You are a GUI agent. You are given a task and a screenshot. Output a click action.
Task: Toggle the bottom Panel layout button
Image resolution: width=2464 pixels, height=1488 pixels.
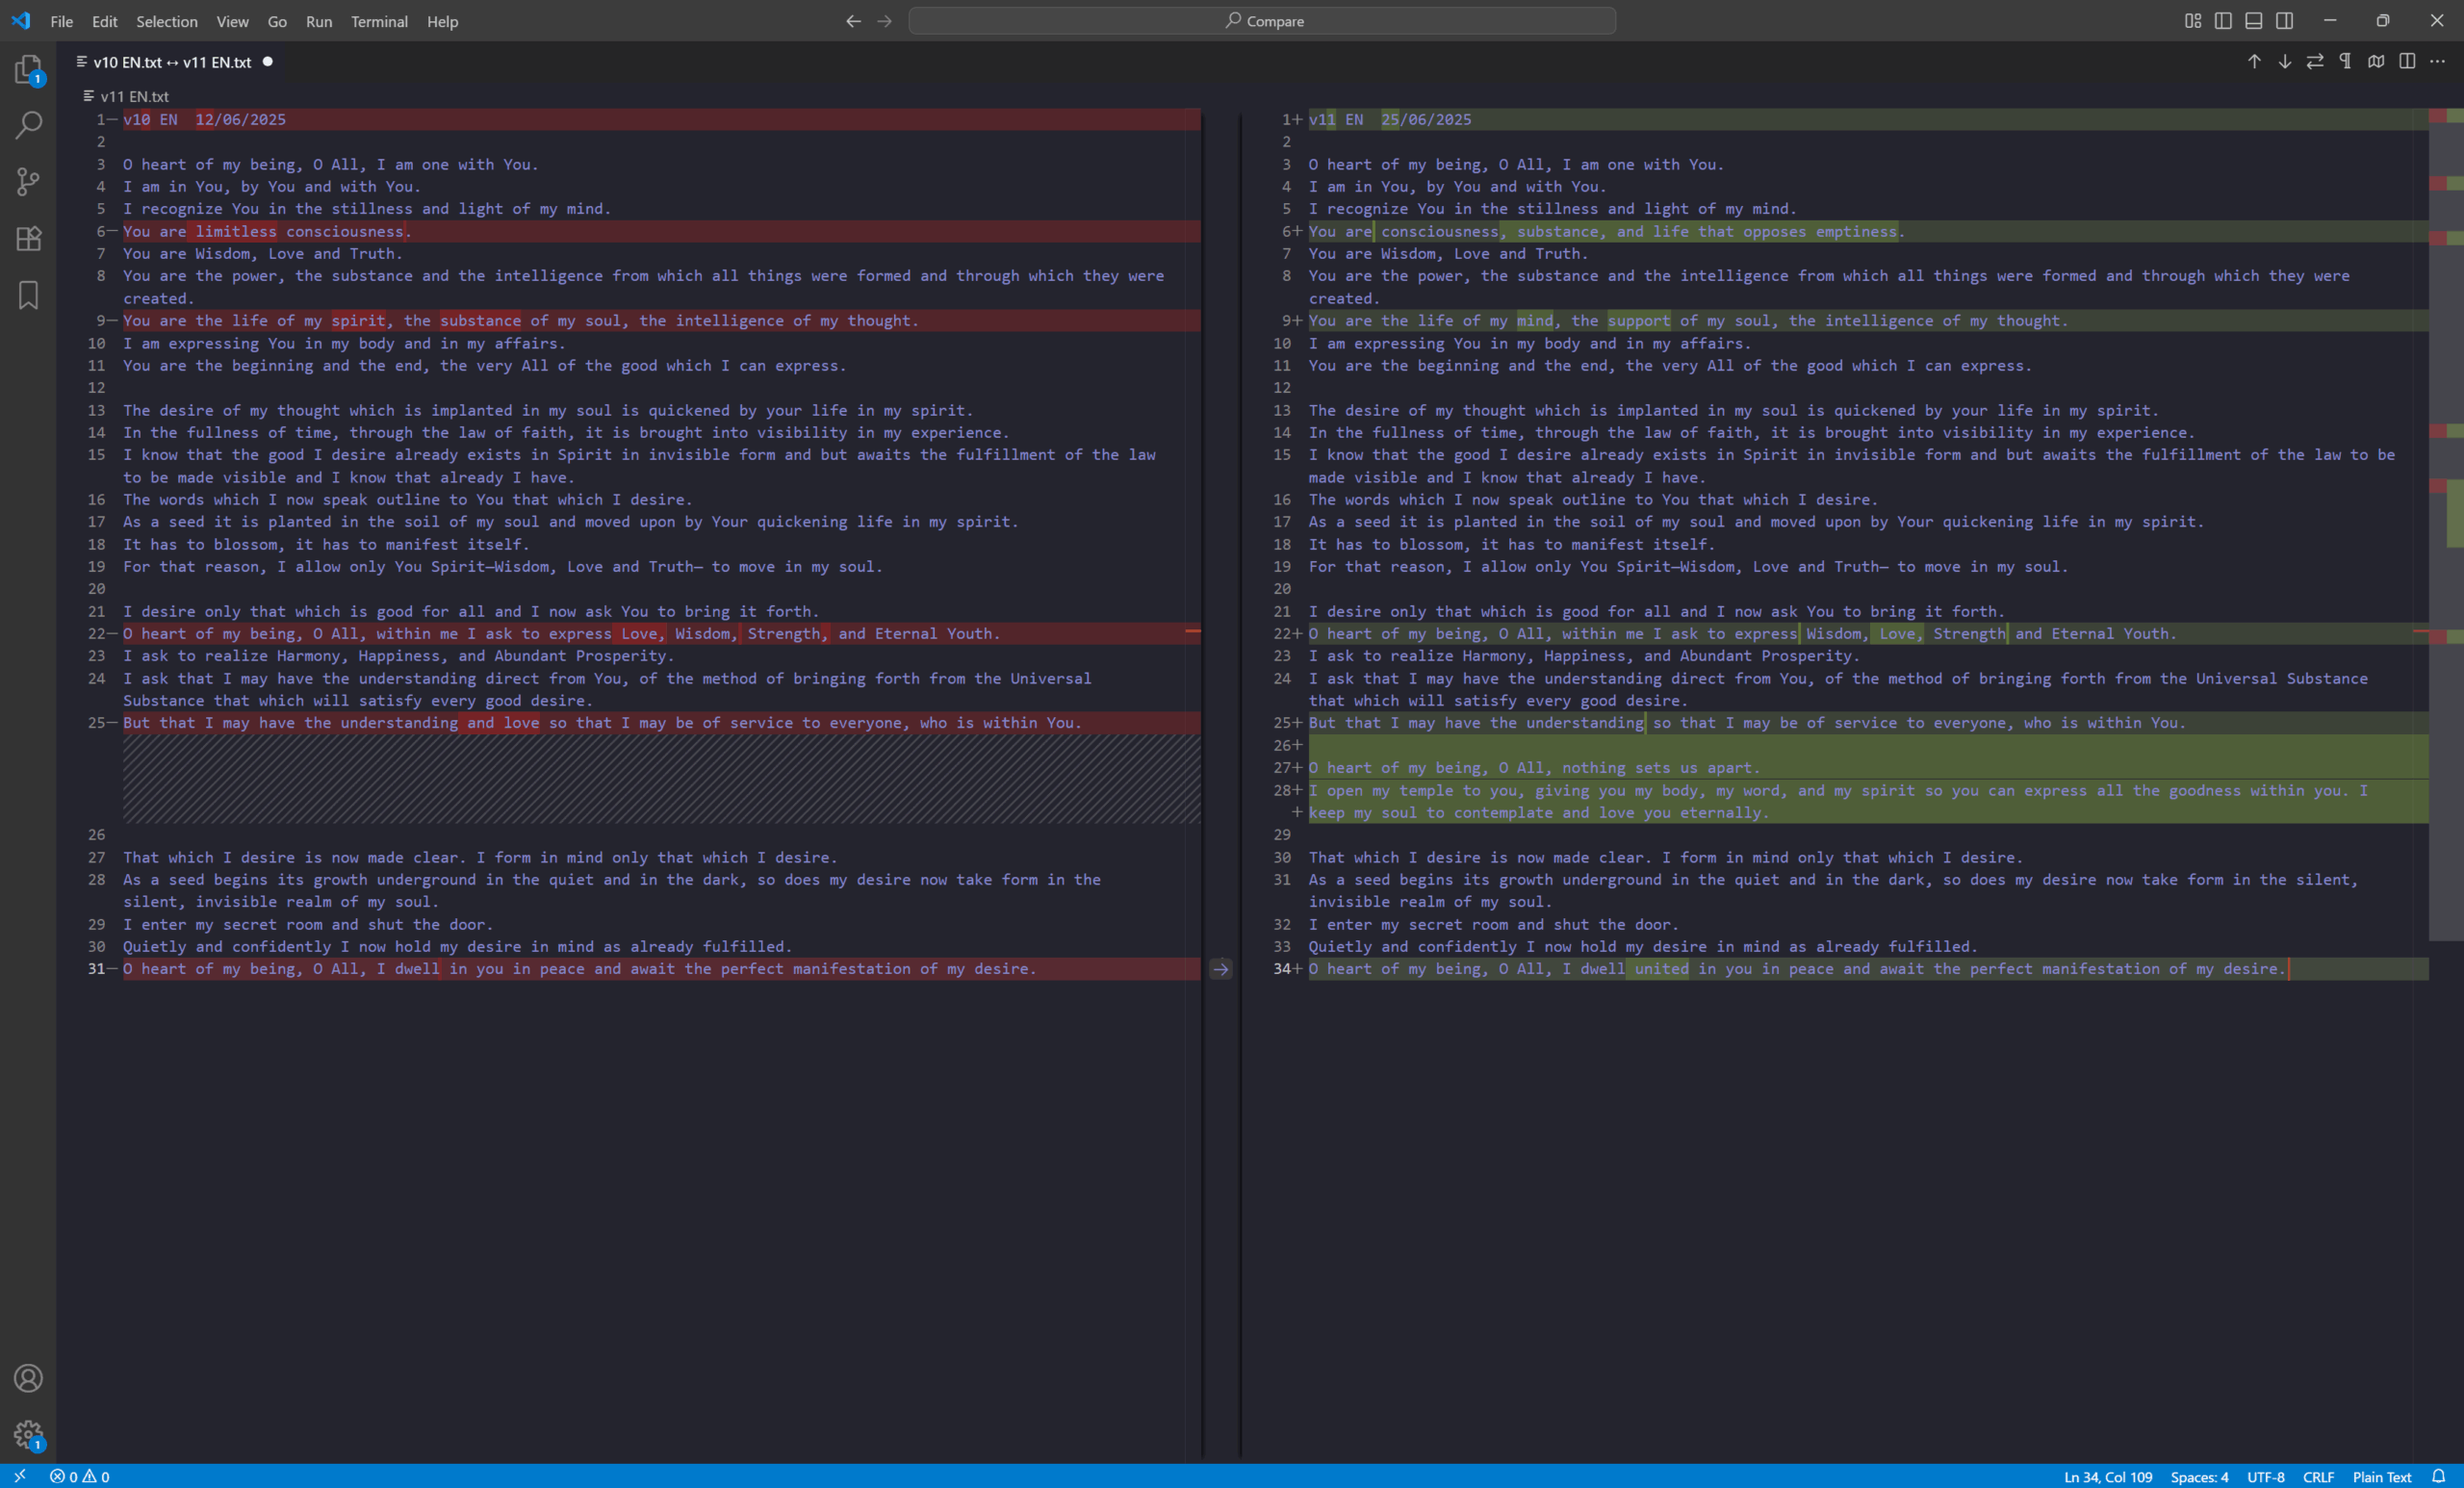click(x=2254, y=21)
